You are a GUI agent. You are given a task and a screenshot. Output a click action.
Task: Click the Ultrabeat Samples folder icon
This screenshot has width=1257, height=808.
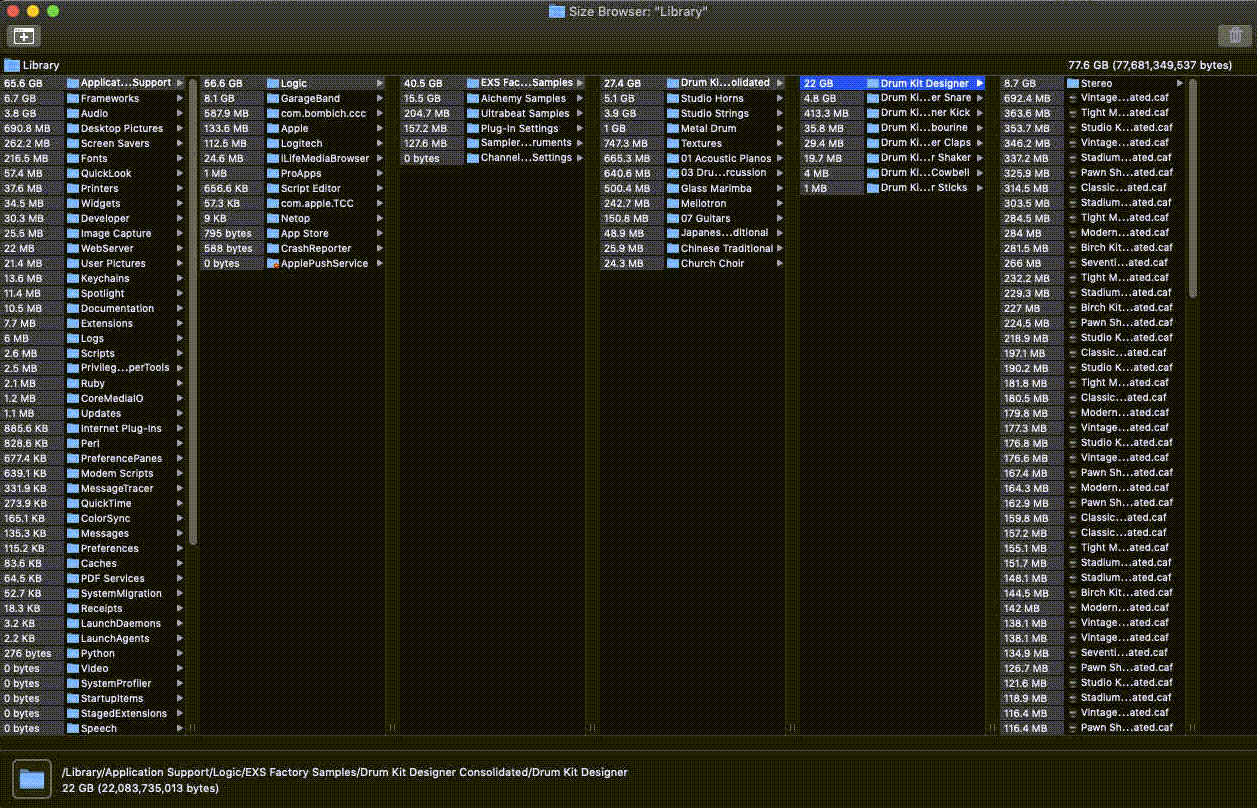[473, 113]
